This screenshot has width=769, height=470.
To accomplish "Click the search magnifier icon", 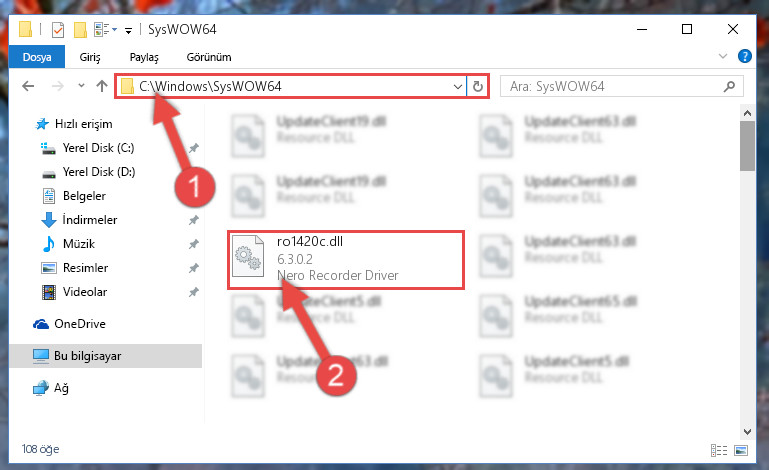I will [x=729, y=87].
